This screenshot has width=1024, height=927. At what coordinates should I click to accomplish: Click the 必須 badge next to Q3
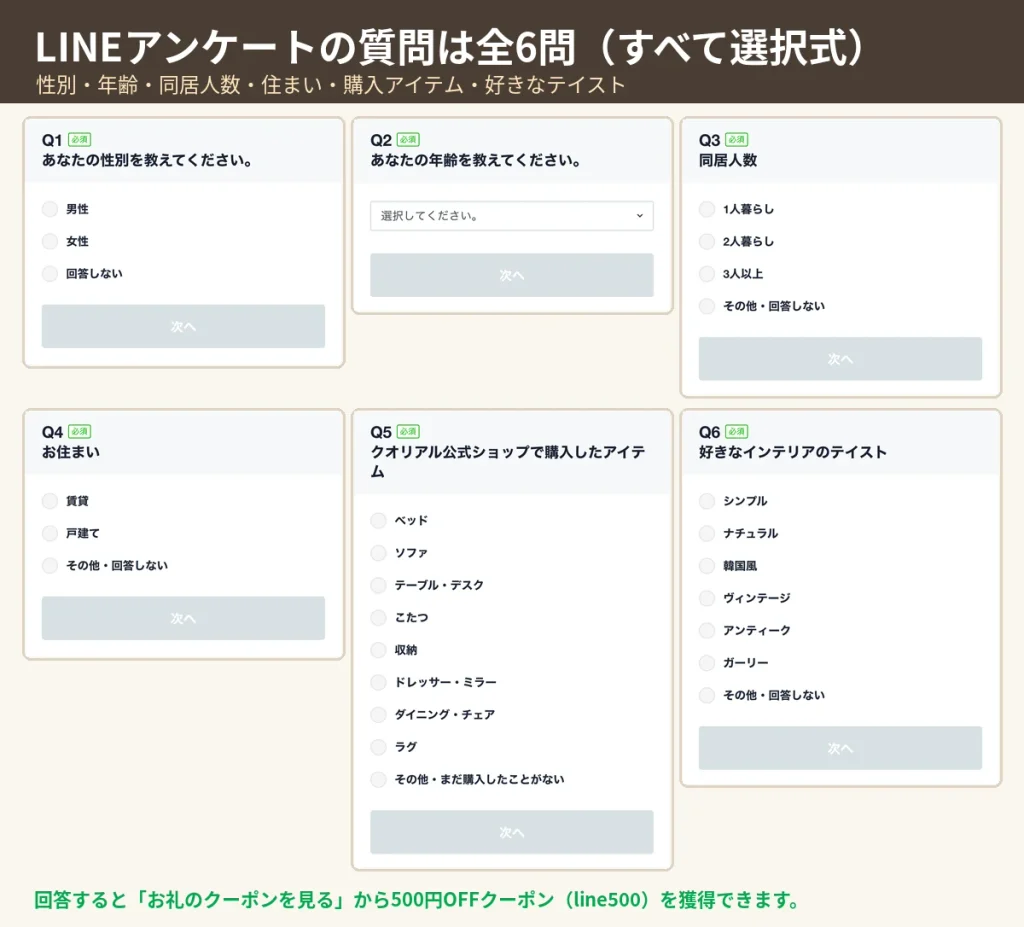tap(737, 140)
